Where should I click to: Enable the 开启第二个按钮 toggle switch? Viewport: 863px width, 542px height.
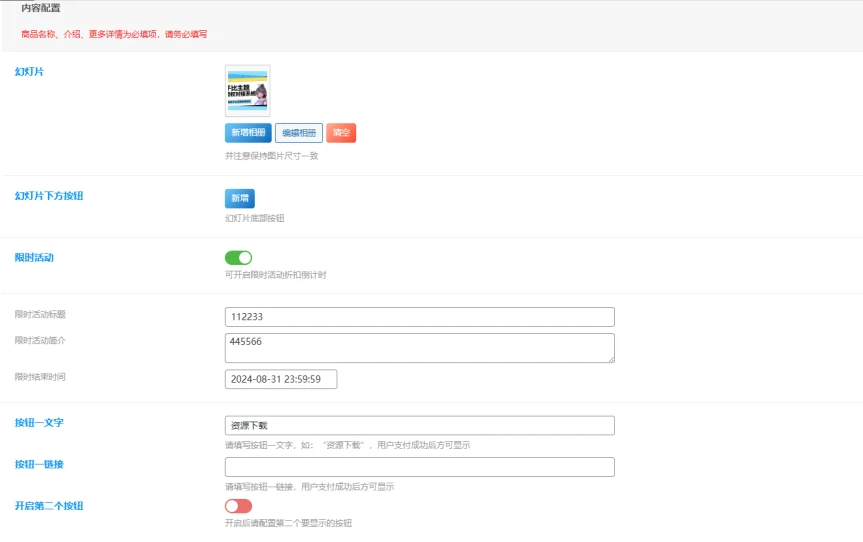(239, 506)
